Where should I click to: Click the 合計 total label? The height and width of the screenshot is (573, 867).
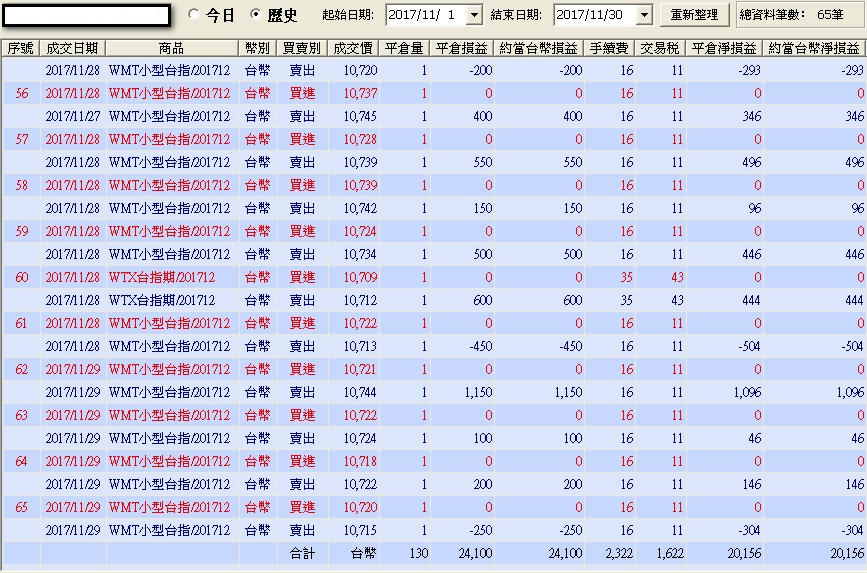pos(302,553)
